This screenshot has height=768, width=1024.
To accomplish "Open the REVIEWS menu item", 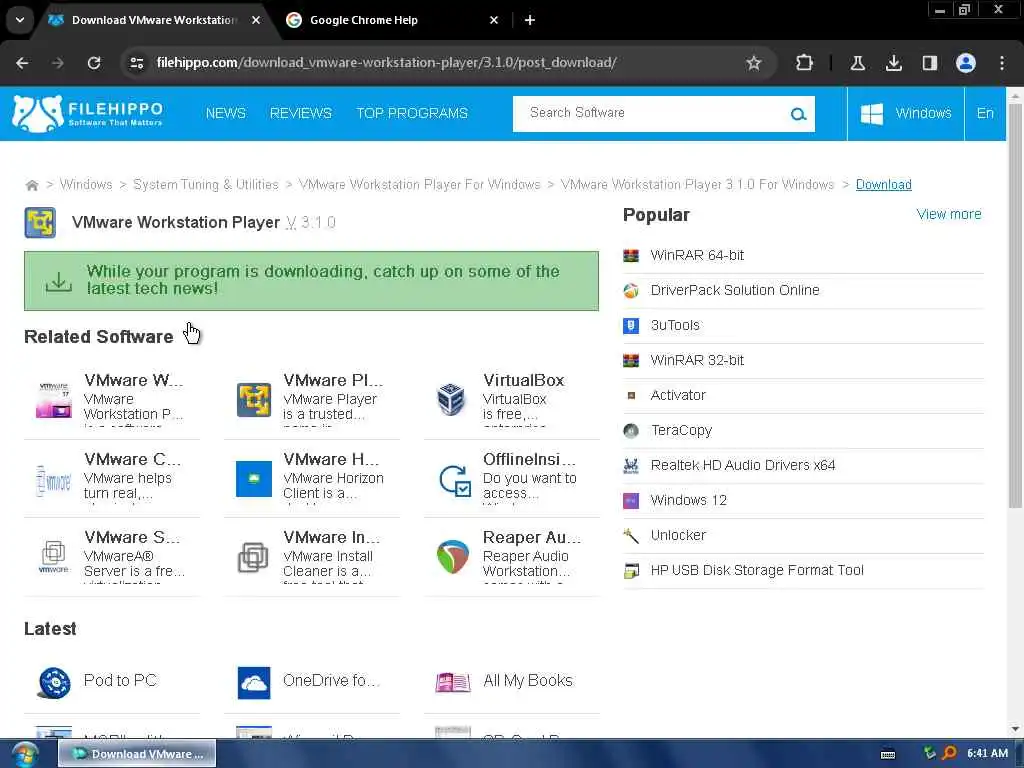I will click(x=301, y=114).
